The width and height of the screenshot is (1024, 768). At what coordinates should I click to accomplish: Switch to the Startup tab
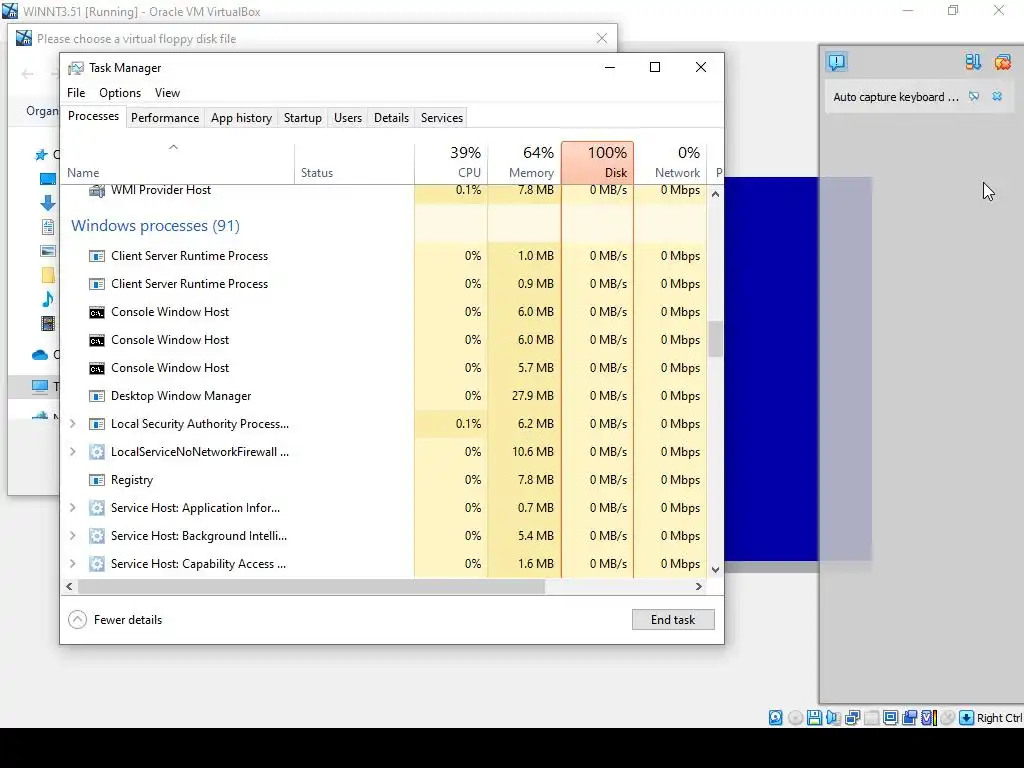coord(302,118)
